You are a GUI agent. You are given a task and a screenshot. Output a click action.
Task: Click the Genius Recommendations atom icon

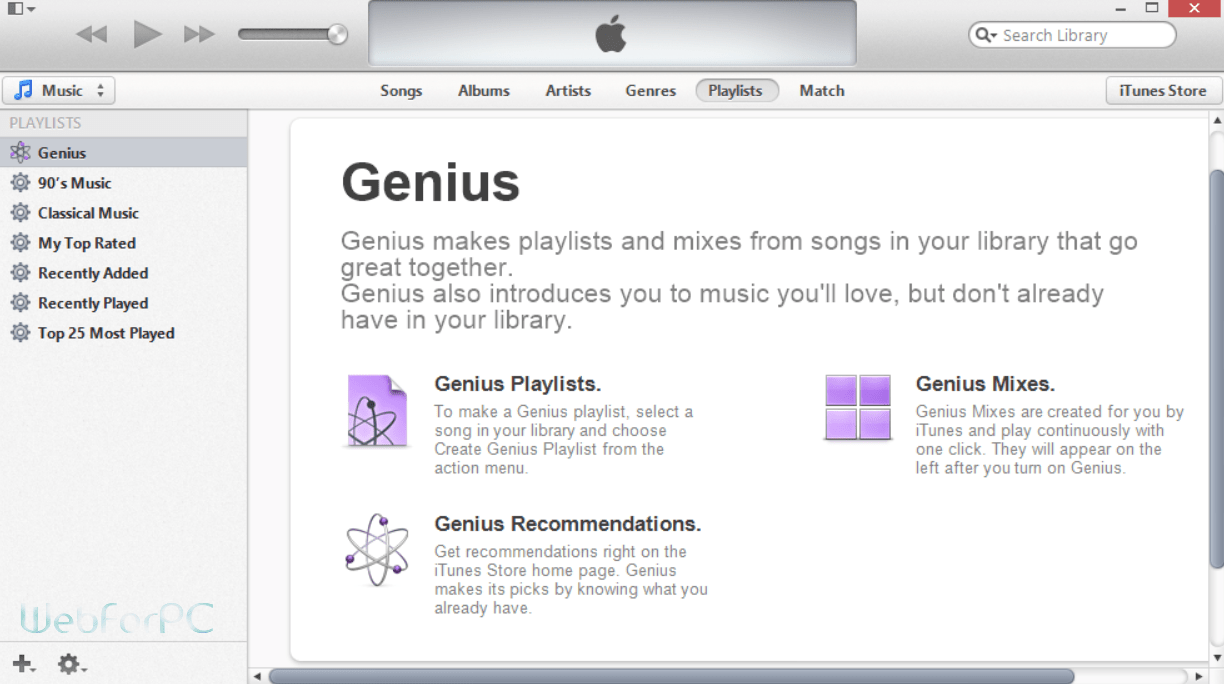click(377, 550)
